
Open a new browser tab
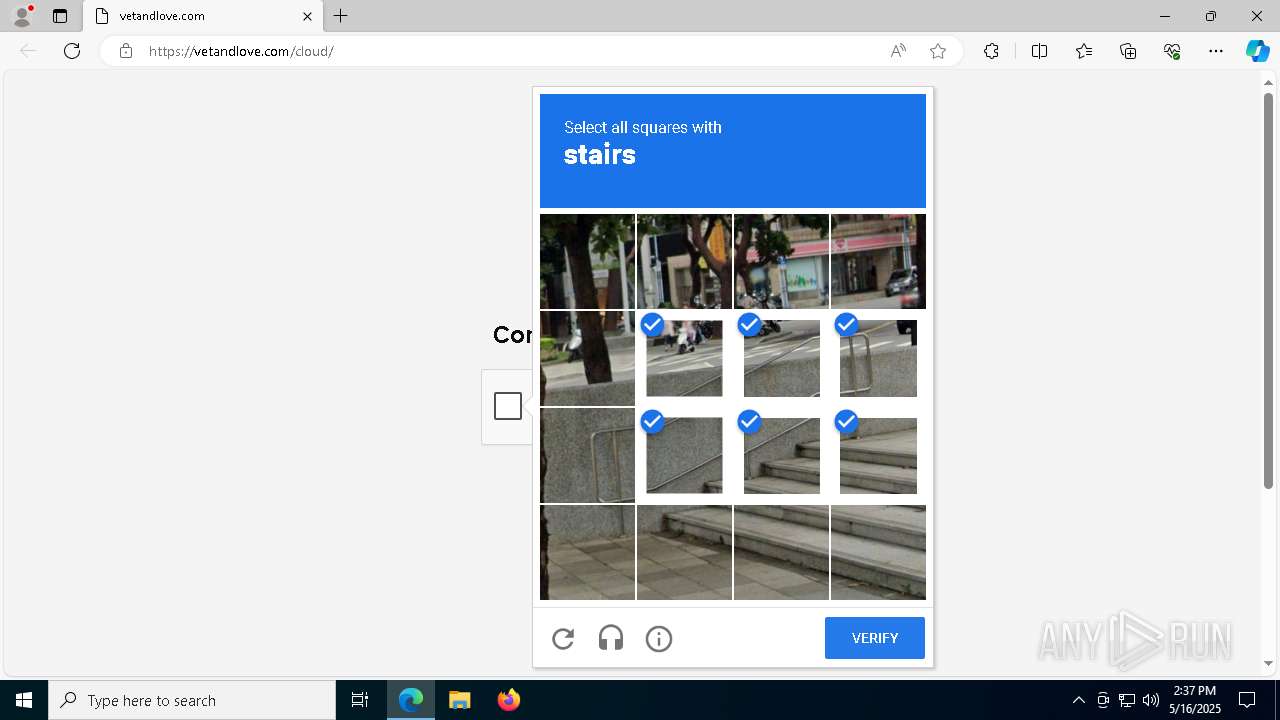341,16
